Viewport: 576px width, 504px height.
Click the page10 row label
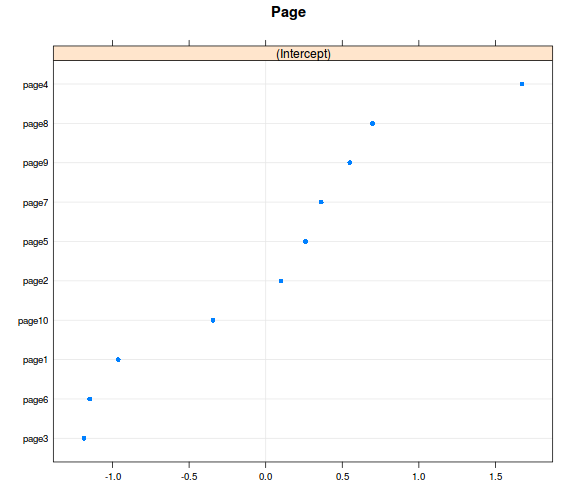(x=33, y=321)
